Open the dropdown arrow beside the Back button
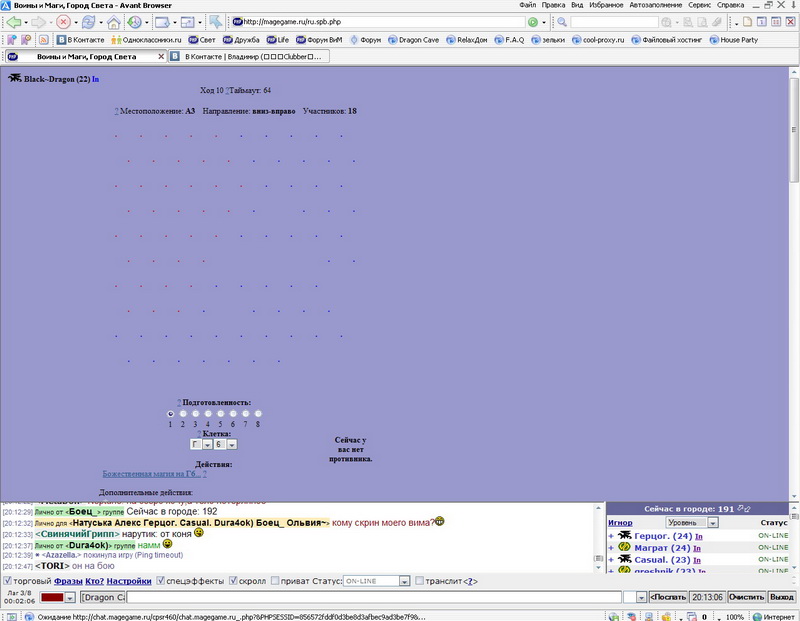This screenshot has width=800, height=621. (x=26, y=22)
